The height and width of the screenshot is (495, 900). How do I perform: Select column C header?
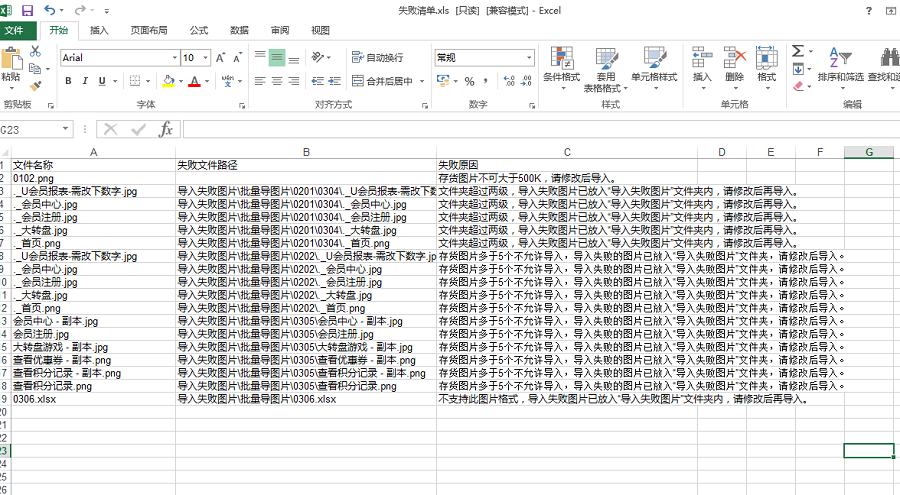tap(567, 152)
